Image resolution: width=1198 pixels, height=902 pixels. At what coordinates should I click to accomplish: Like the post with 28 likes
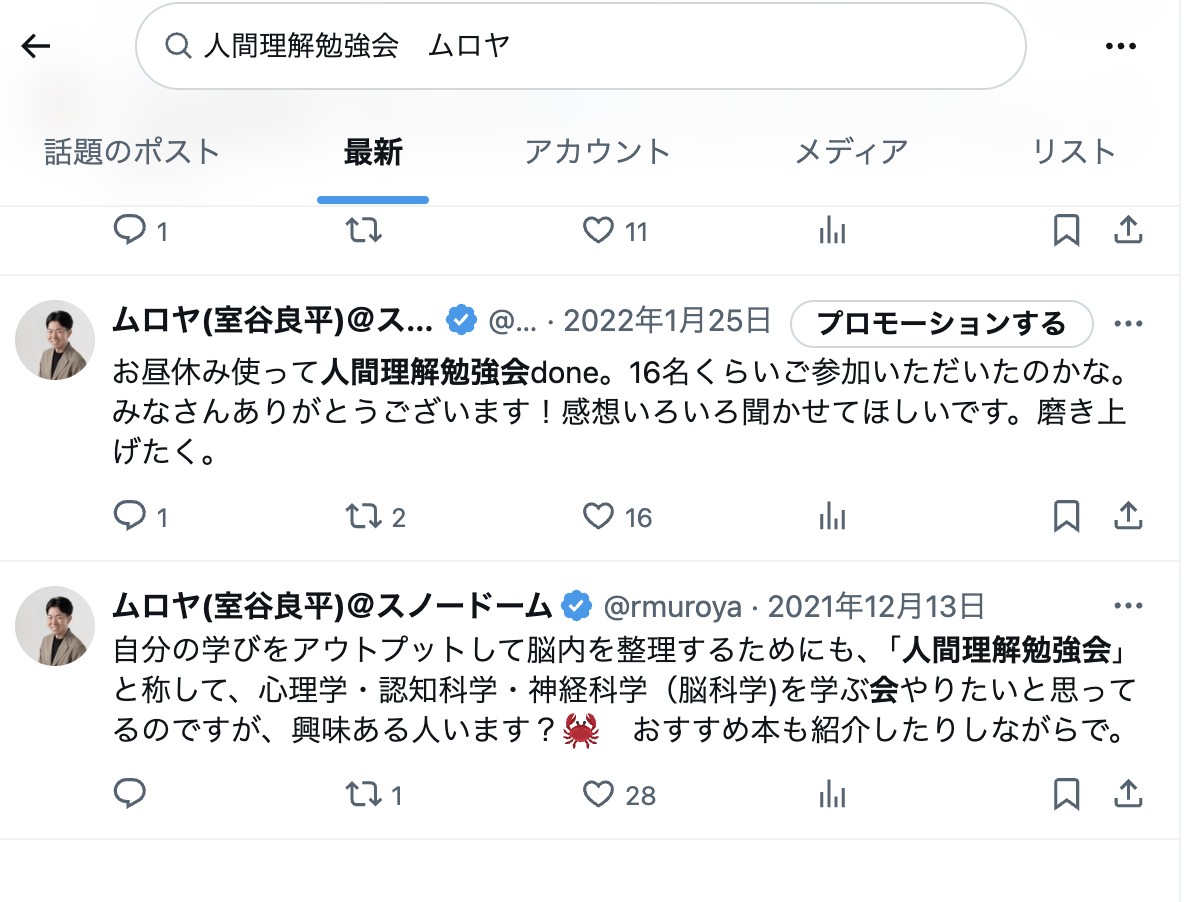click(x=599, y=795)
